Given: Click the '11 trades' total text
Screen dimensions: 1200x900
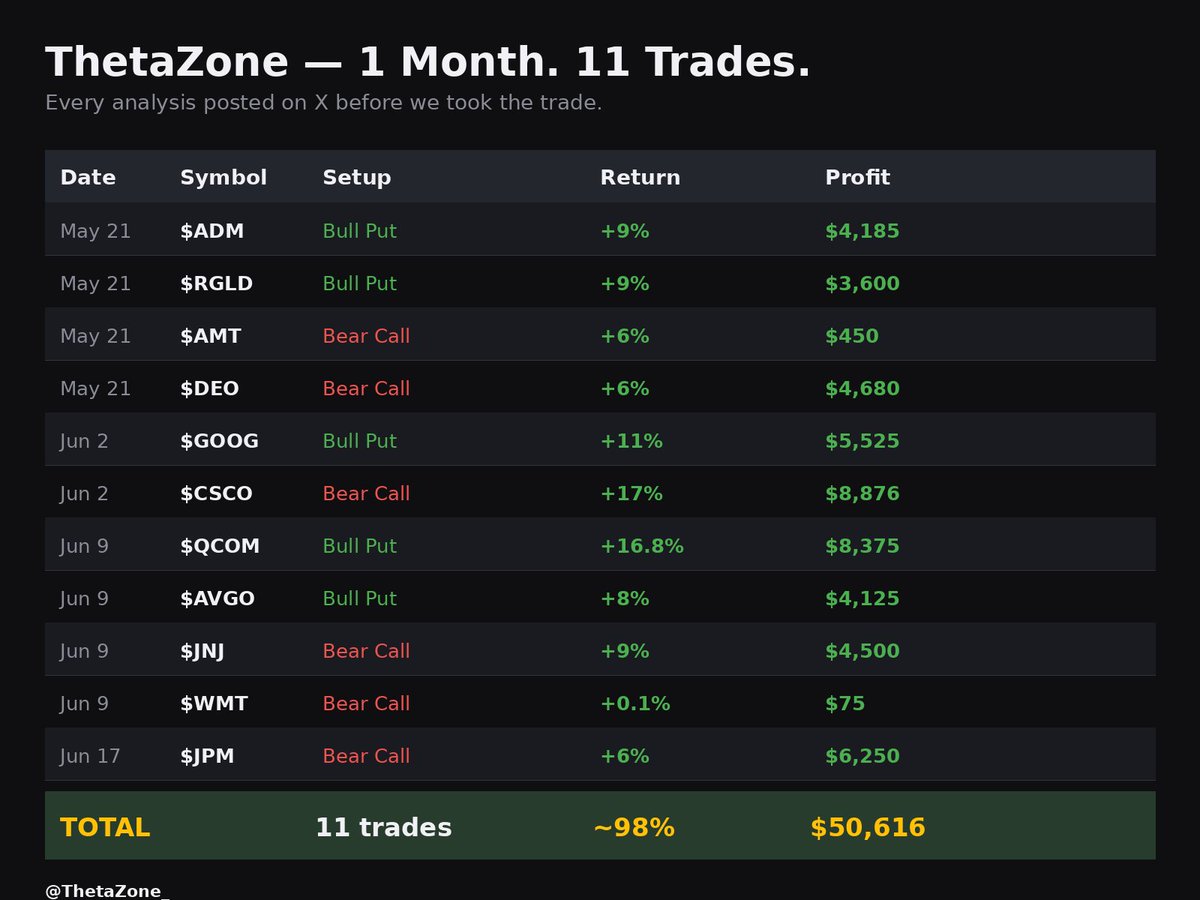Looking at the screenshot, I should (x=384, y=828).
